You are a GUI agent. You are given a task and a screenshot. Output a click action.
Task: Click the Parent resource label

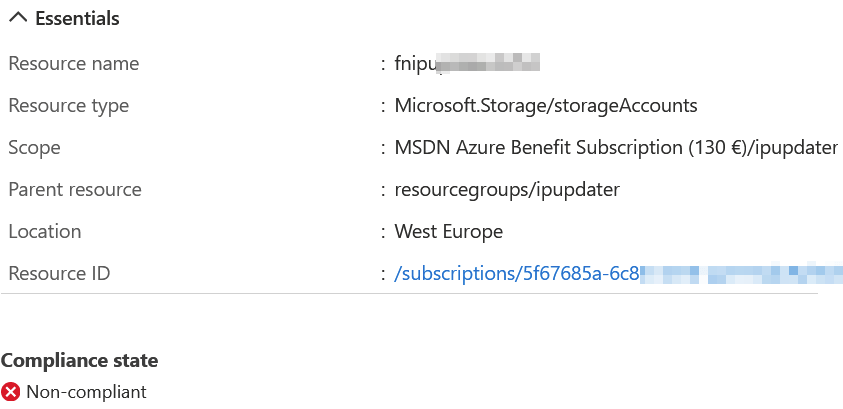75,189
